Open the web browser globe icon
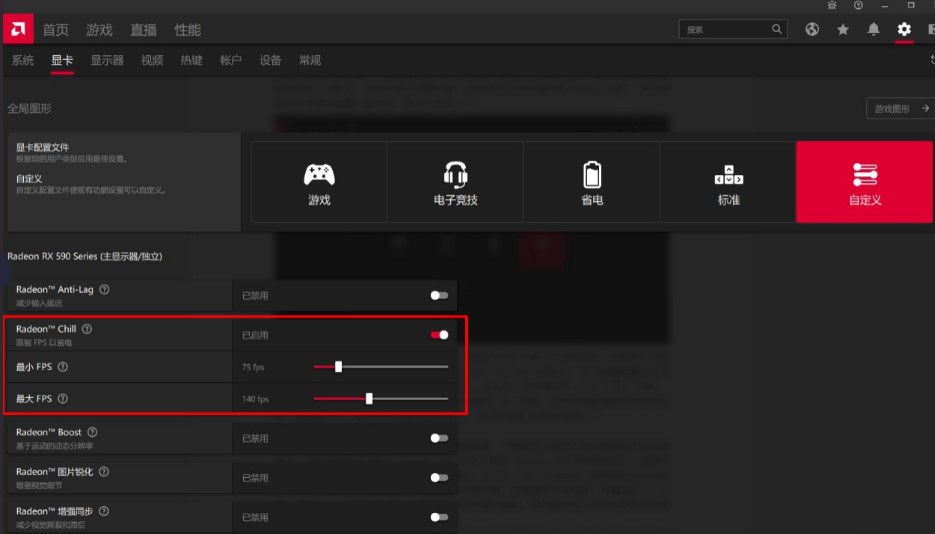Viewport: 935px width, 534px height. [812, 29]
